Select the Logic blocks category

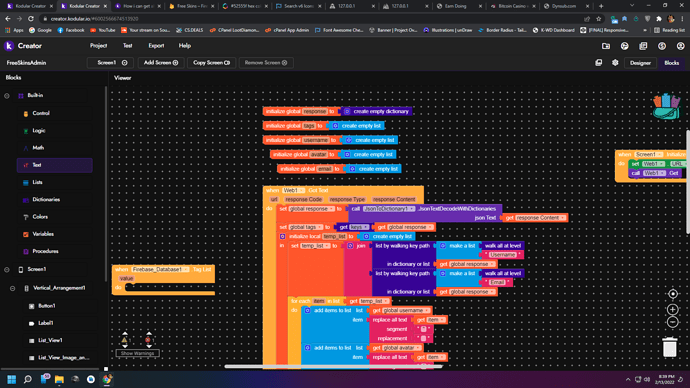coord(55,131)
